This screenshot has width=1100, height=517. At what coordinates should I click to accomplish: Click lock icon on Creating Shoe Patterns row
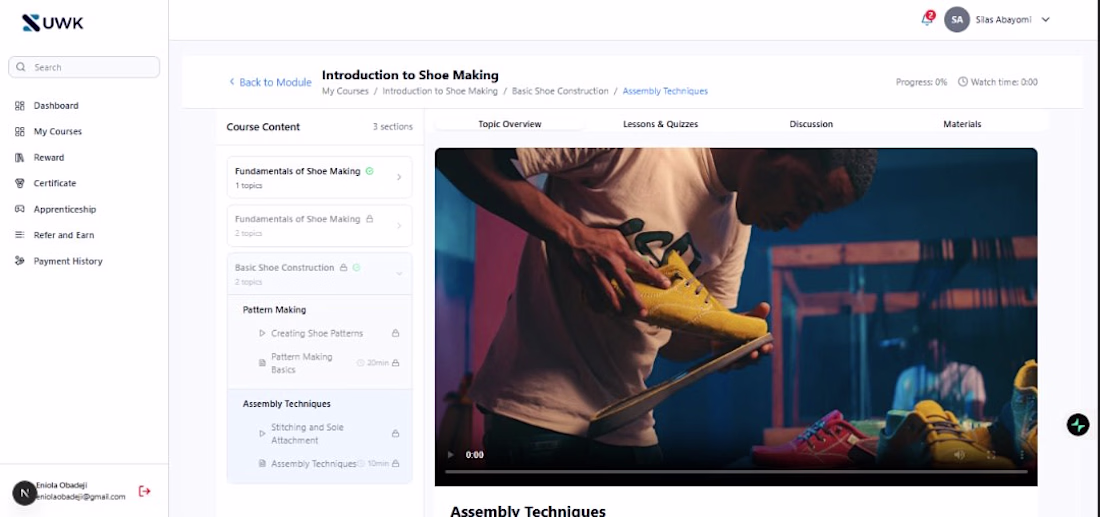(x=396, y=333)
